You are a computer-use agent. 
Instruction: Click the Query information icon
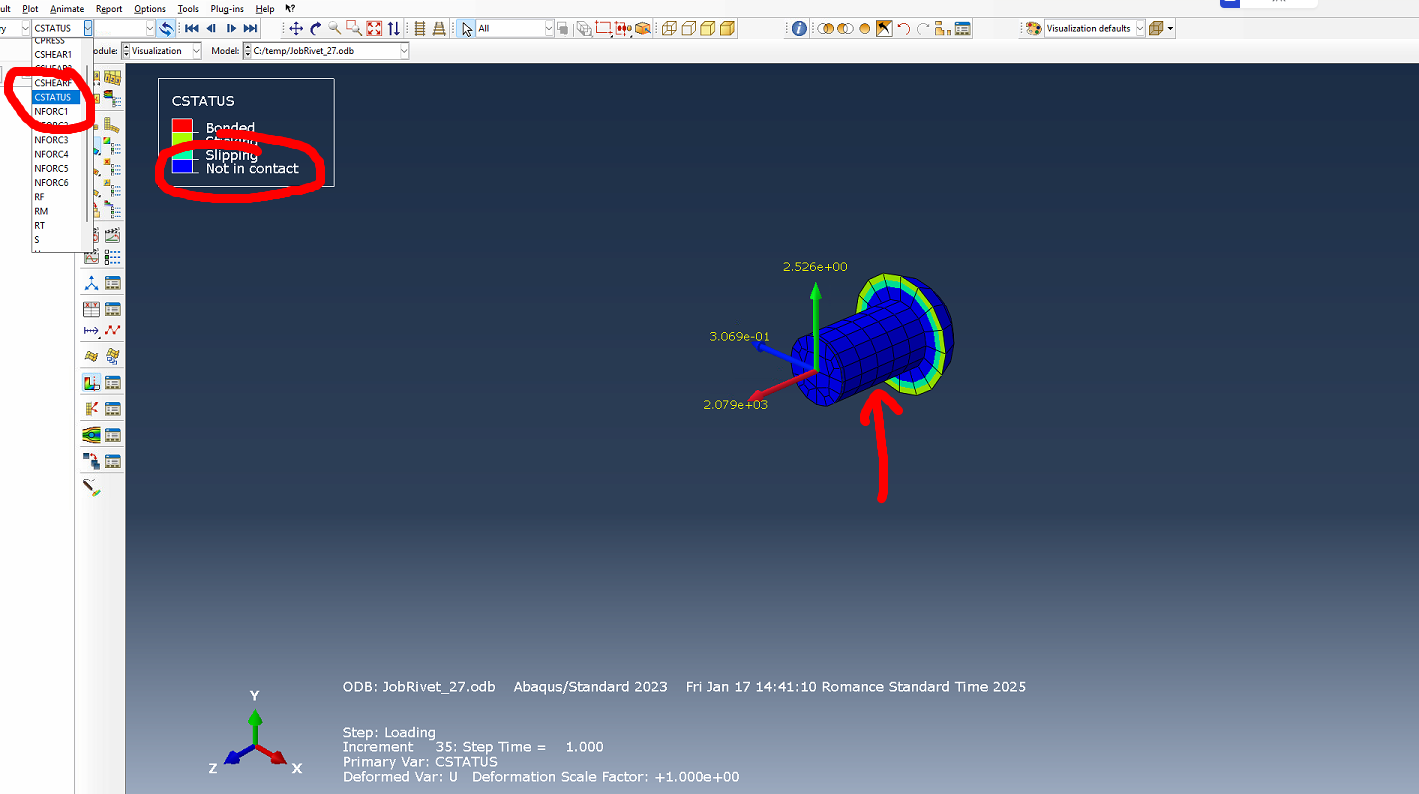(x=799, y=28)
